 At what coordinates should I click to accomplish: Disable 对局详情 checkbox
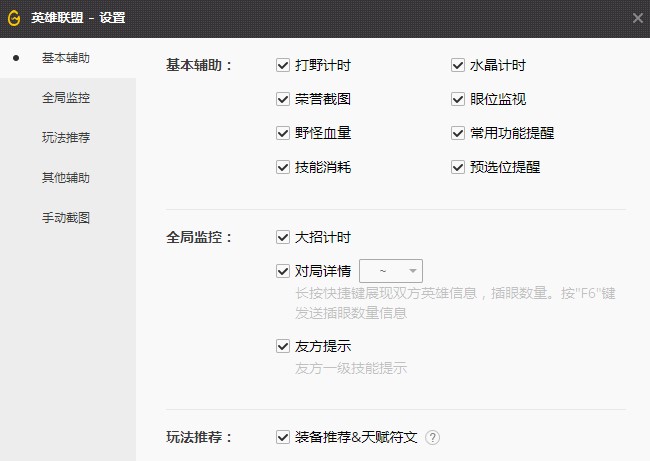click(x=283, y=271)
